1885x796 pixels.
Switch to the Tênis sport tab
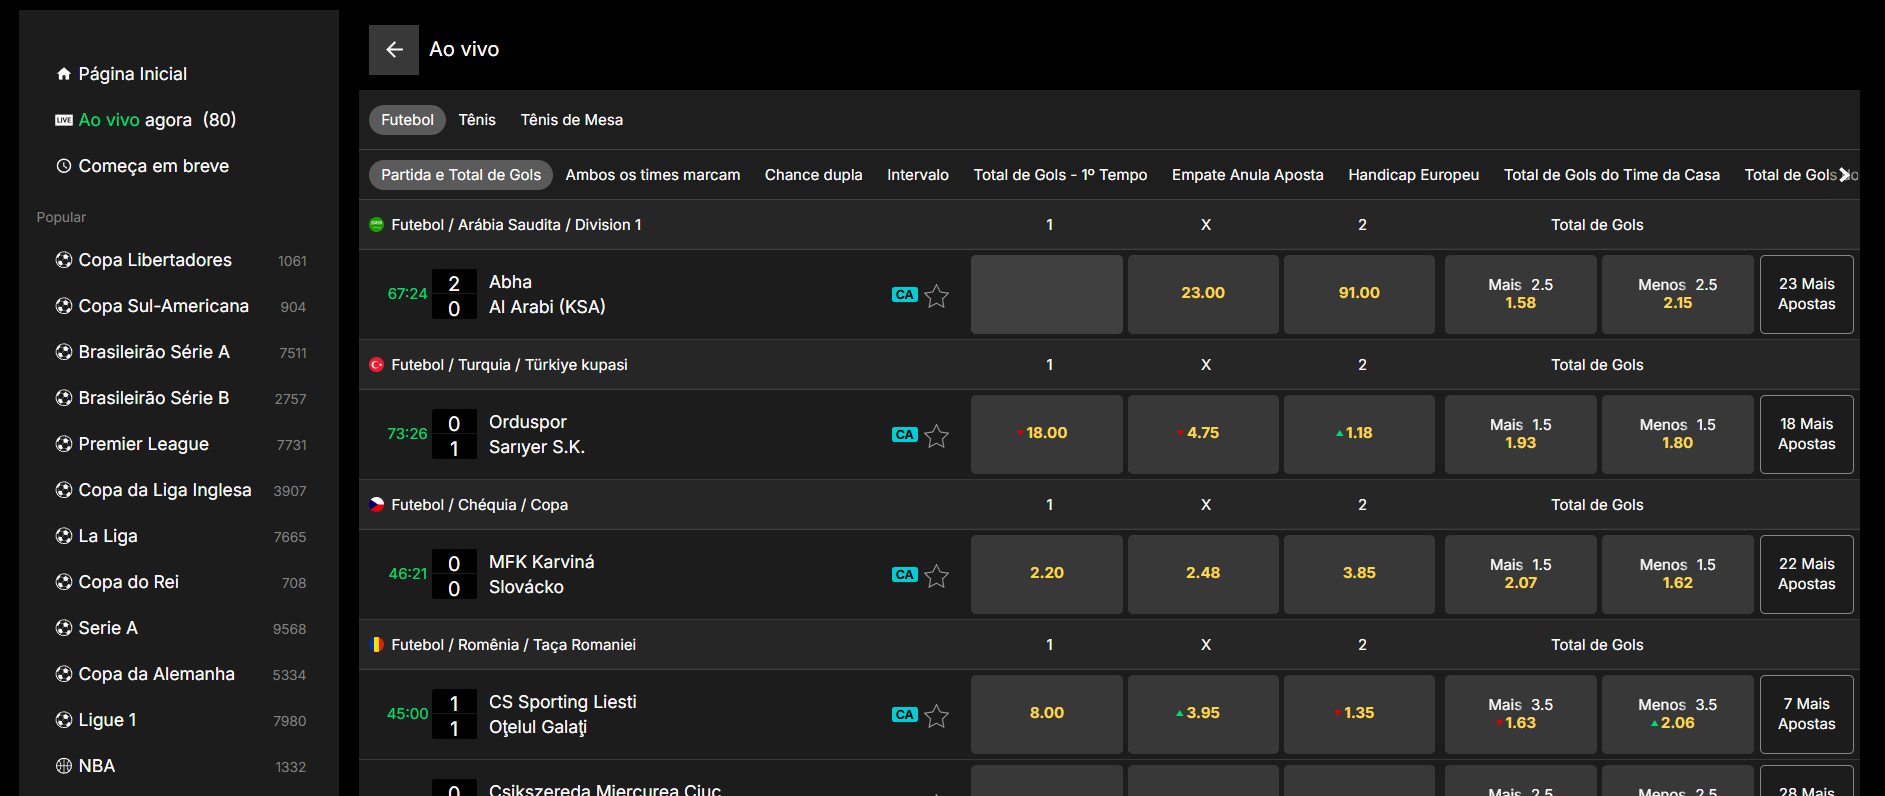pos(477,120)
